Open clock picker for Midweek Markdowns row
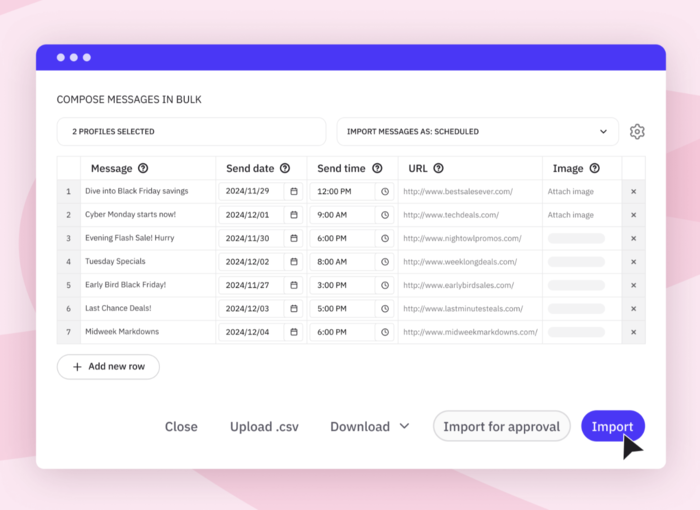Viewport: 700px width, 510px height. [385, 332]
